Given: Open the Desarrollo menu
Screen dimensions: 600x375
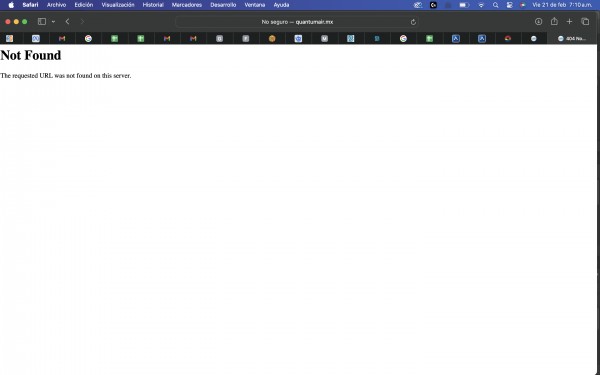Looking at the screenshot, I should pyautogui.click(x=223, y=5).
